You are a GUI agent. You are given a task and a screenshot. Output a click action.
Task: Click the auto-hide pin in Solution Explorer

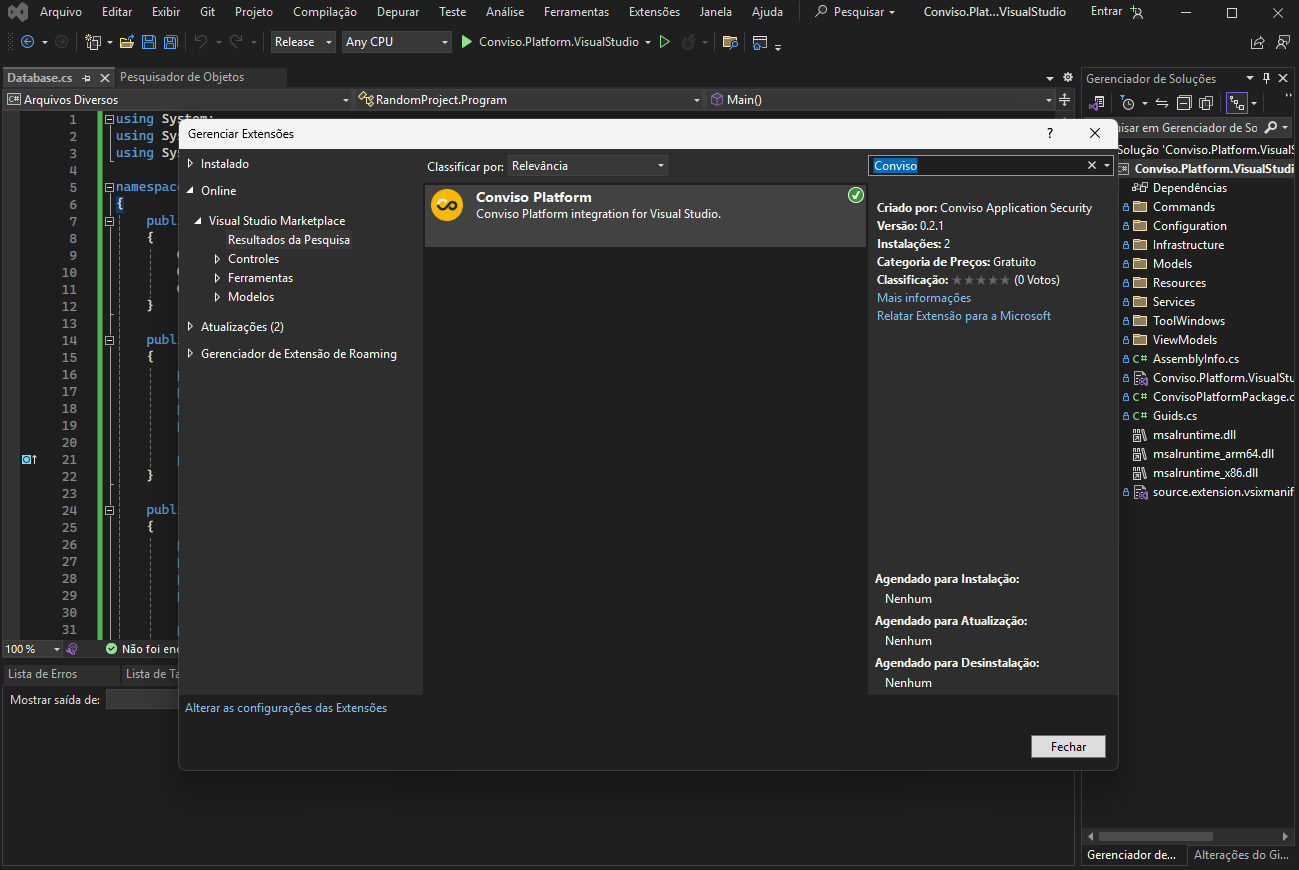(1266, 78)
